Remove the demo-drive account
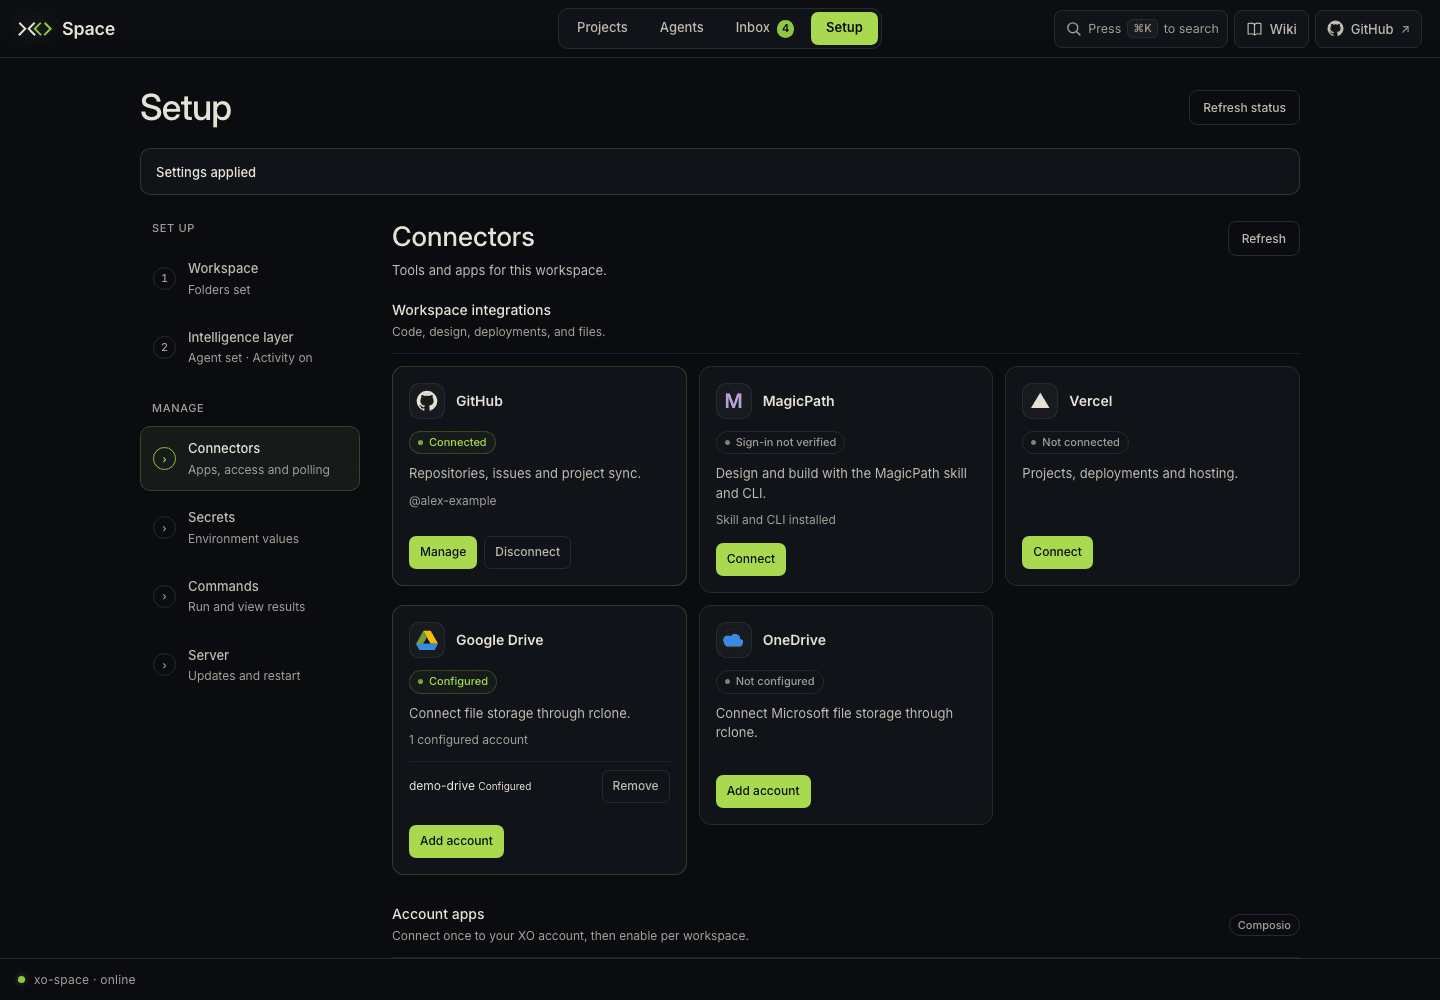The width and height of the screenshot is (1440, 1000). point(636,786)
